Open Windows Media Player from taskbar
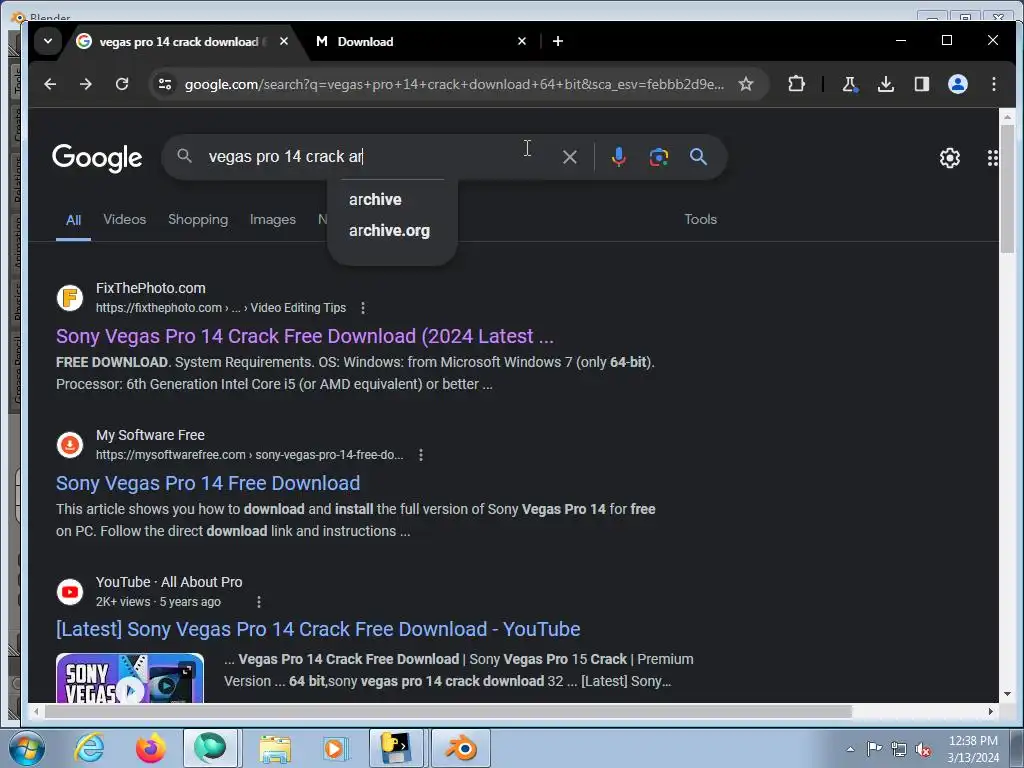Screen dimensions: 1024x768 coord(336,748)
